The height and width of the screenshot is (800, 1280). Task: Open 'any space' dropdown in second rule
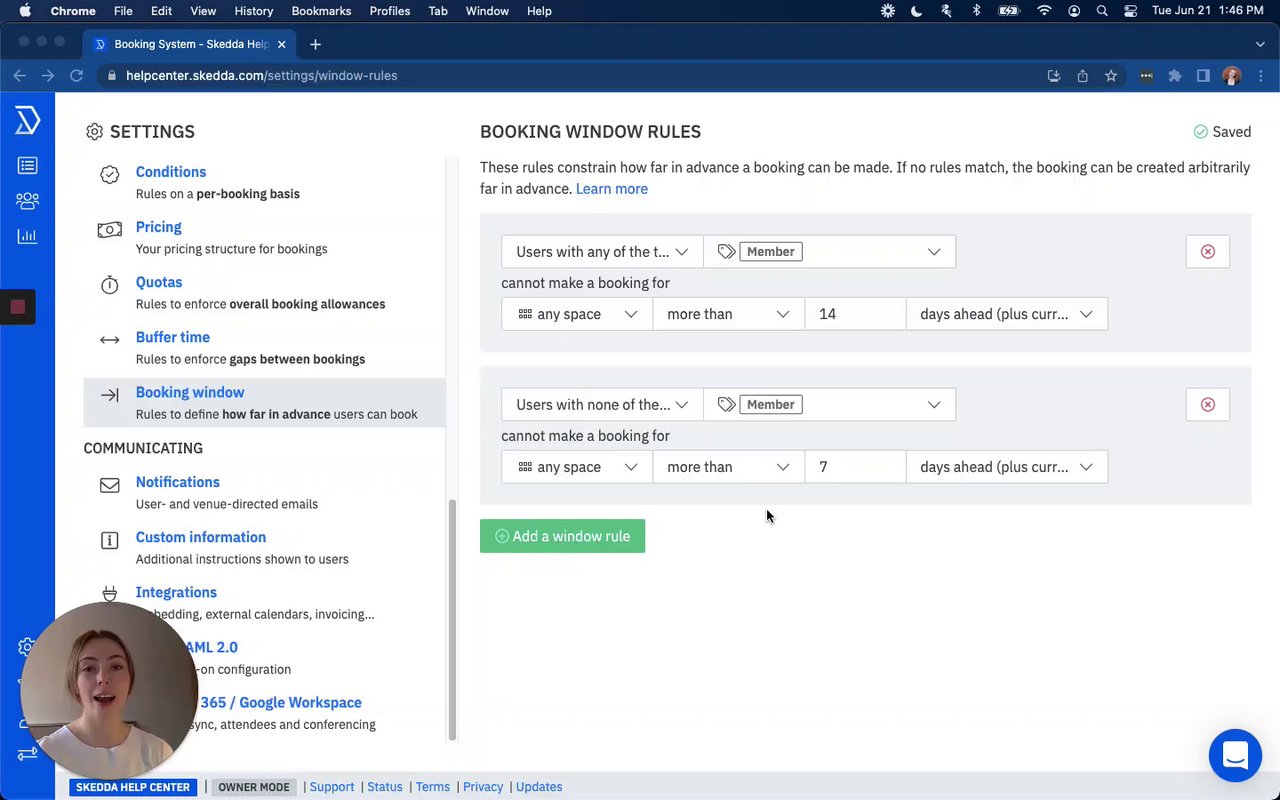click(577, 467)
